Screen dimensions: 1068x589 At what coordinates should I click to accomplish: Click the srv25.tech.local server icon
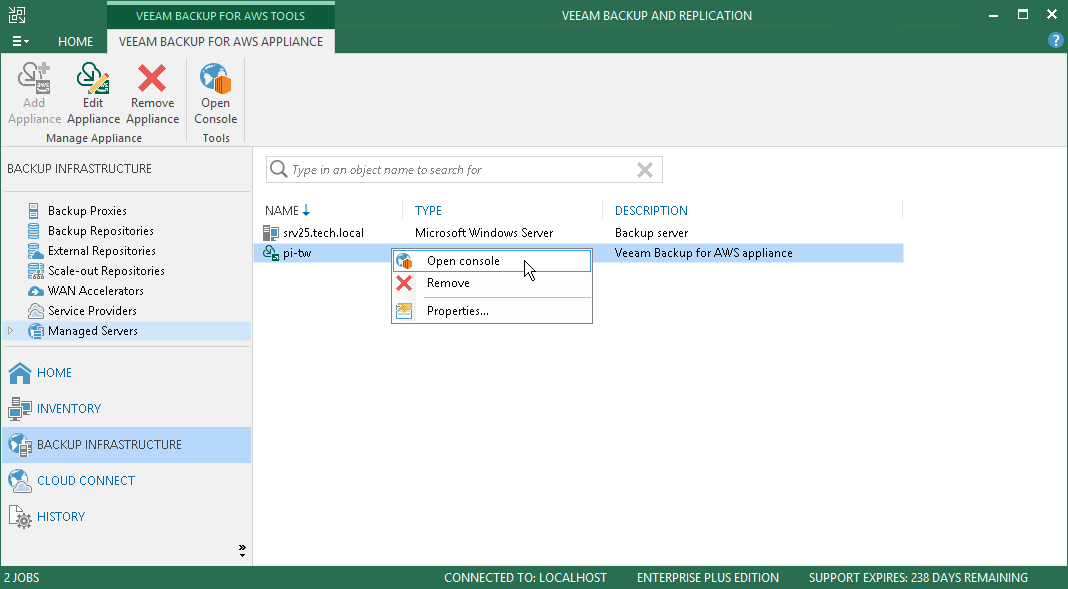[271, 233]
